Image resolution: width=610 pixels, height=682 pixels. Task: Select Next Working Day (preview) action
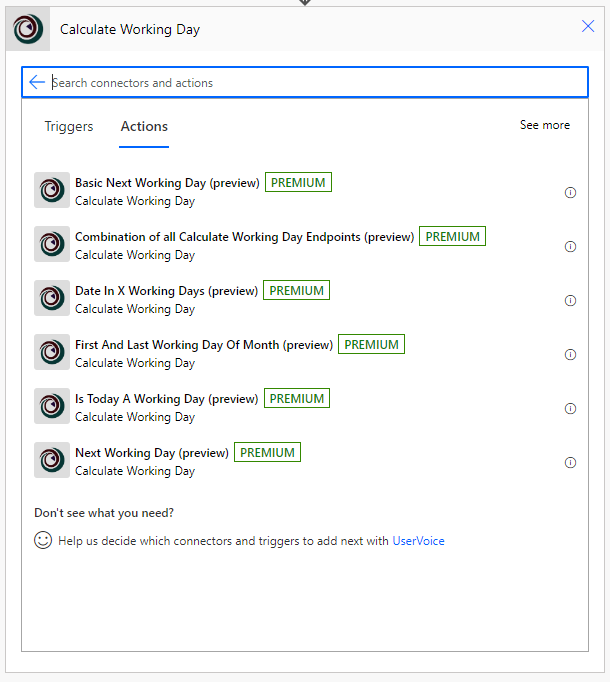point(152,453)
